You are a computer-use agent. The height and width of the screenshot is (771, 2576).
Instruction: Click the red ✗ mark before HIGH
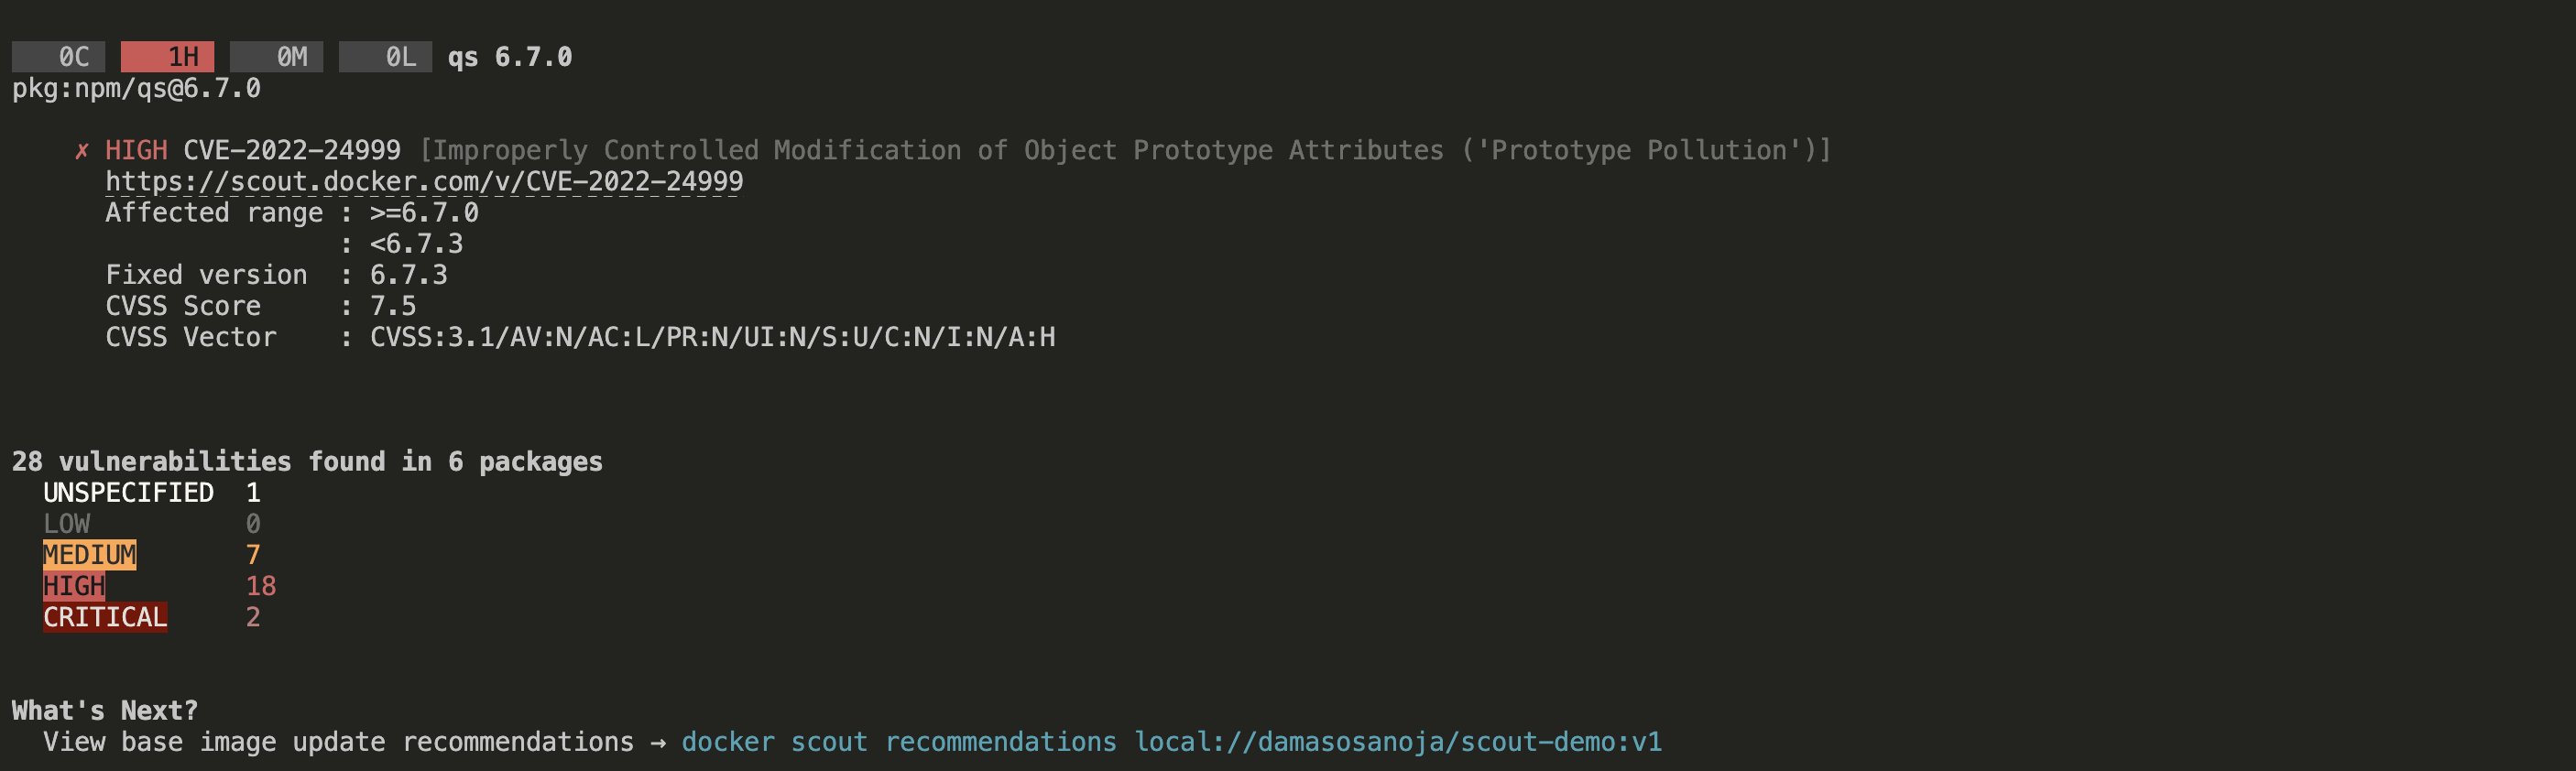(x=82, y=151)
